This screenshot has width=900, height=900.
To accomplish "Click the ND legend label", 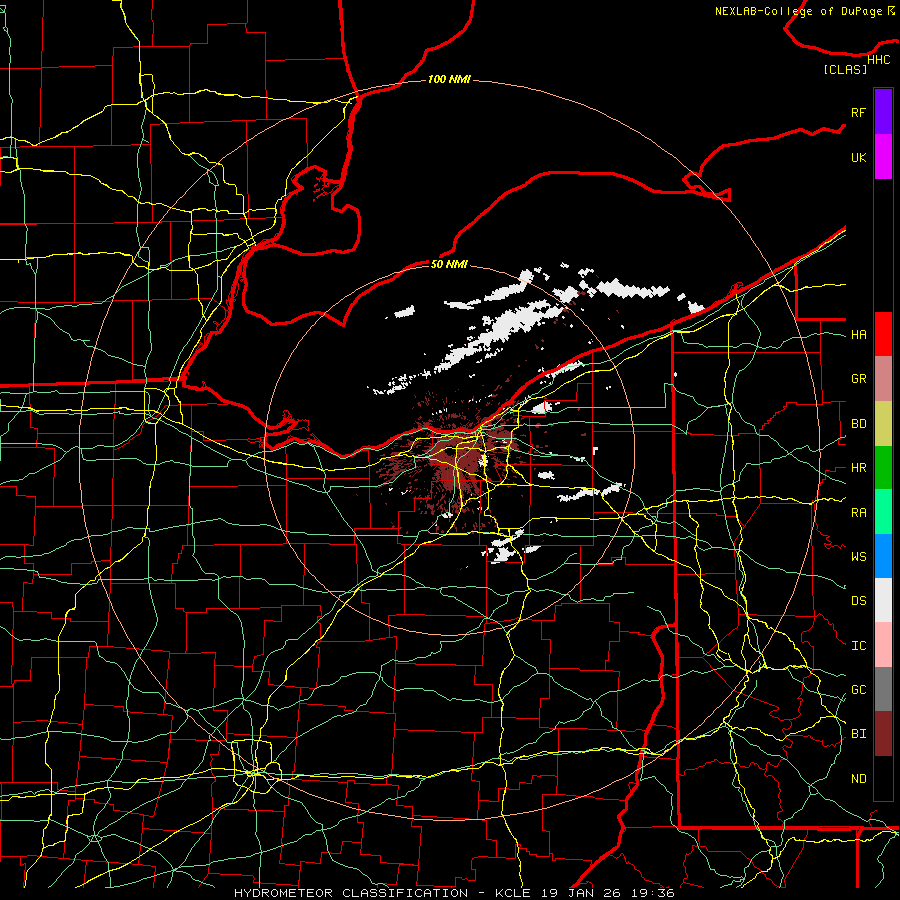I will click(859, 779).
